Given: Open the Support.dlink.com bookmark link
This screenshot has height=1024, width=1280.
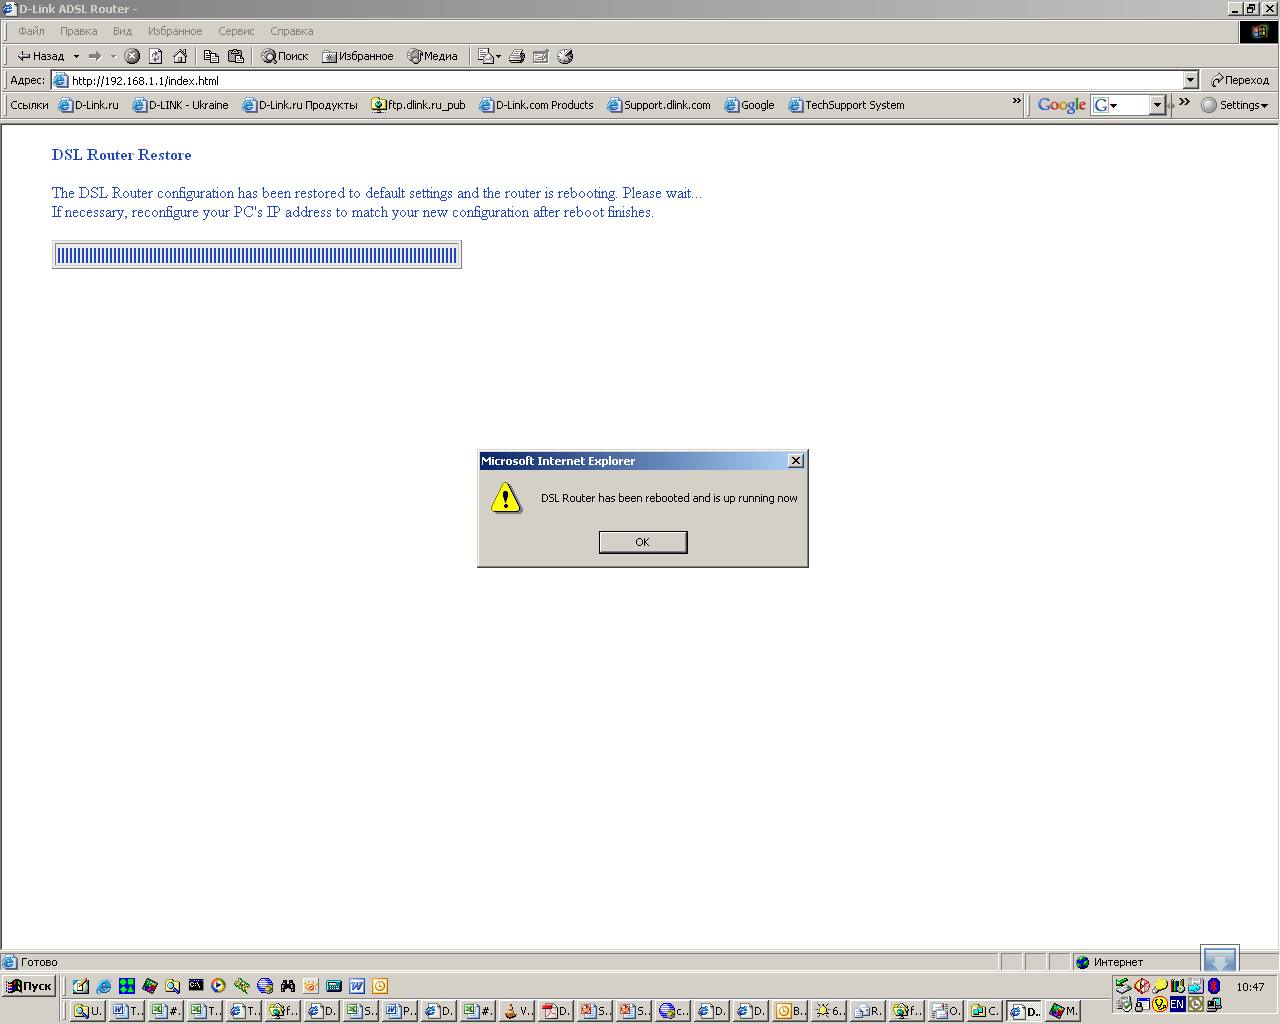Looking at the screenshot, I should click(659, 105).
